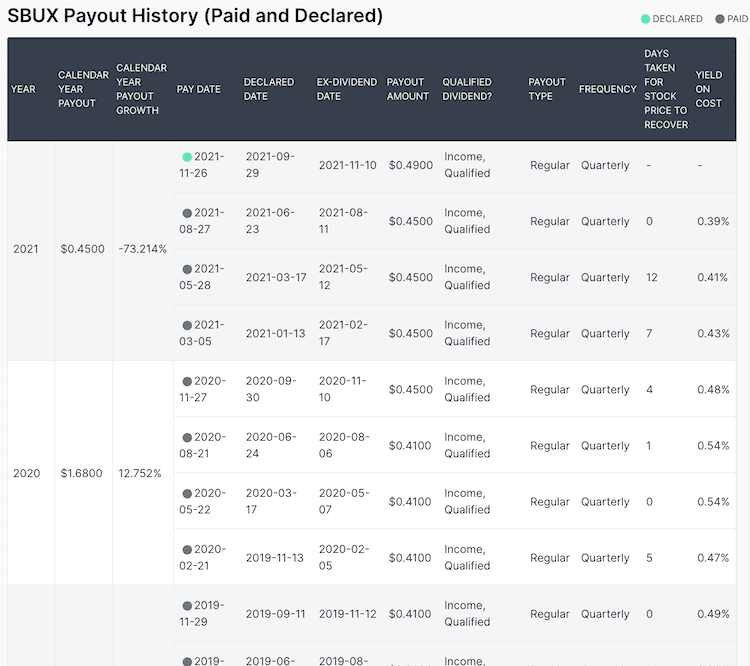Click declared date 2021-09-29
The height and width of the screenshot is (666, 750).
coord(270,165)
